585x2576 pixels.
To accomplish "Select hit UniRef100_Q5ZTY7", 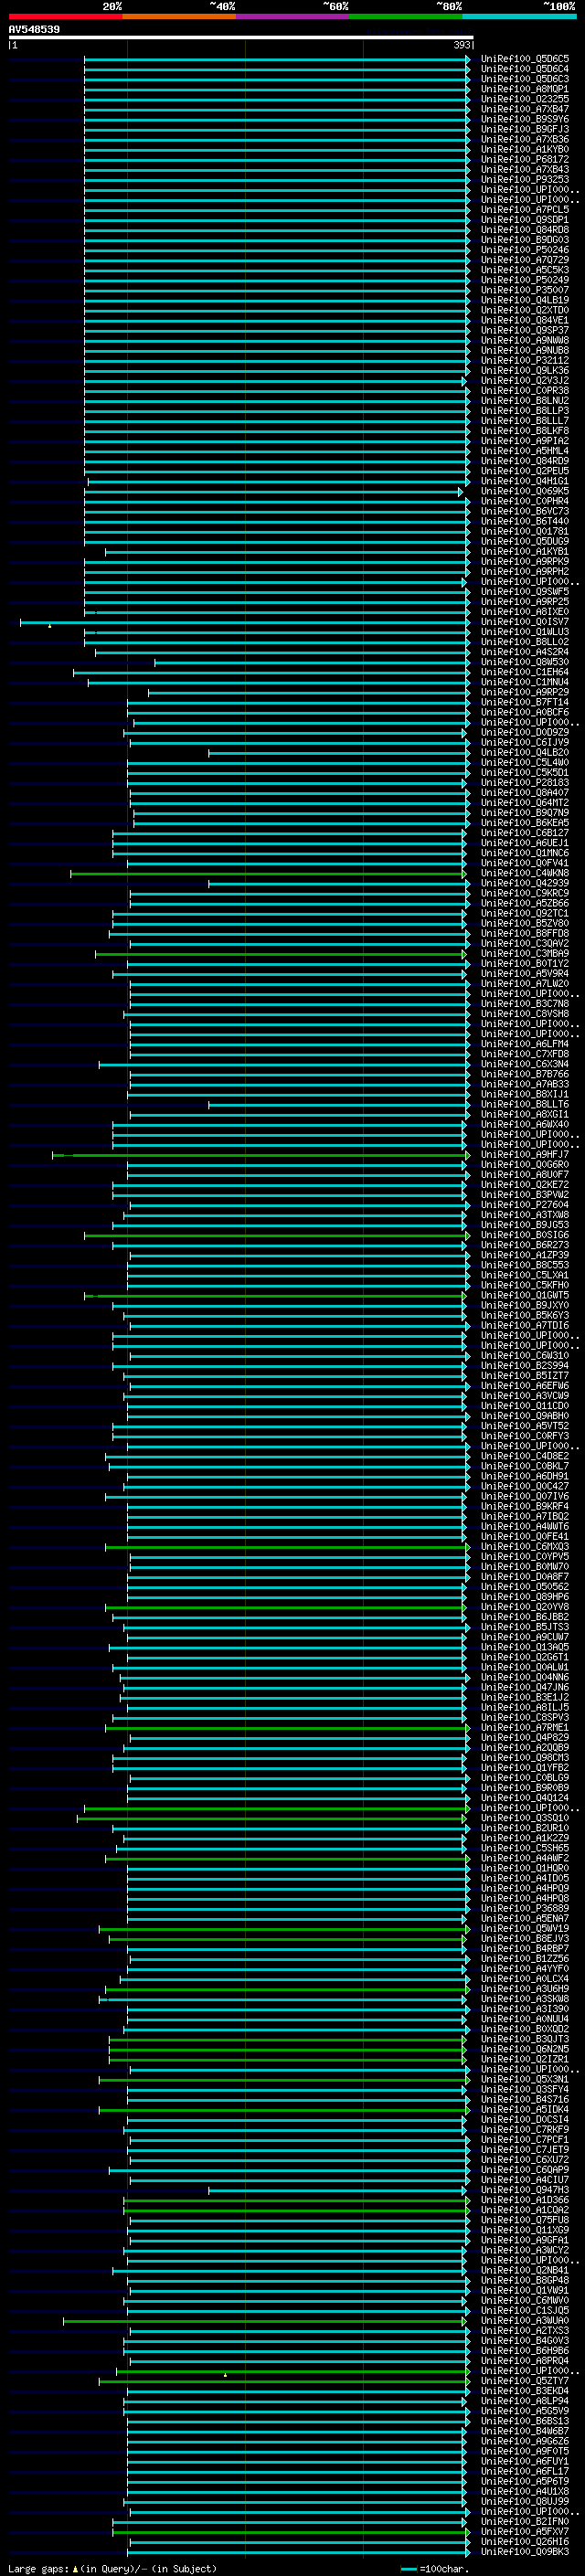I will click(525, 2381).
